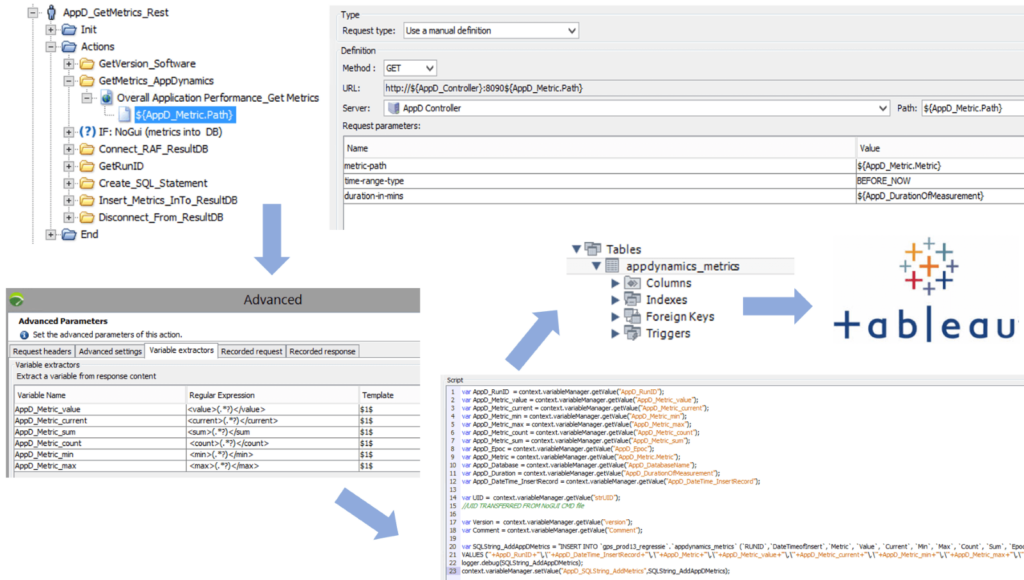Collapse the Actions folder node
Viewport: 1024px width, 580px height.
[x=50, y=46]
